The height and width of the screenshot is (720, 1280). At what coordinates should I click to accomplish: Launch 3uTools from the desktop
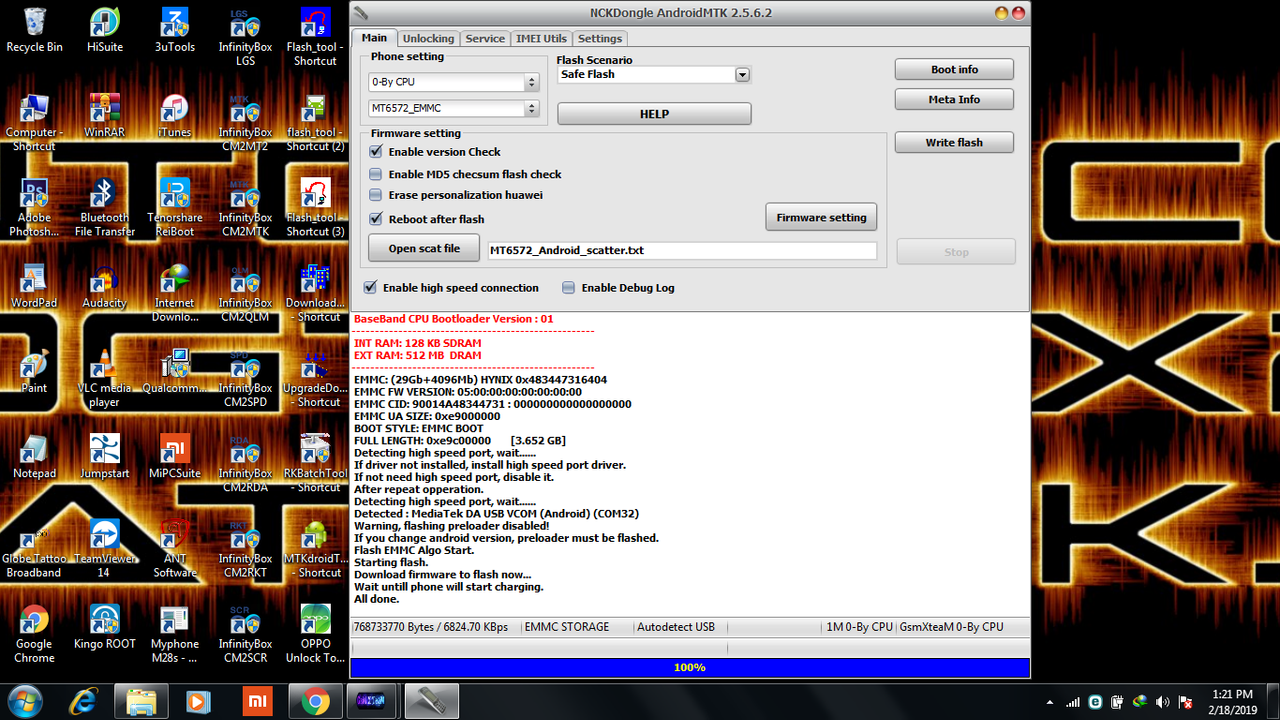[x=175, y=30]
